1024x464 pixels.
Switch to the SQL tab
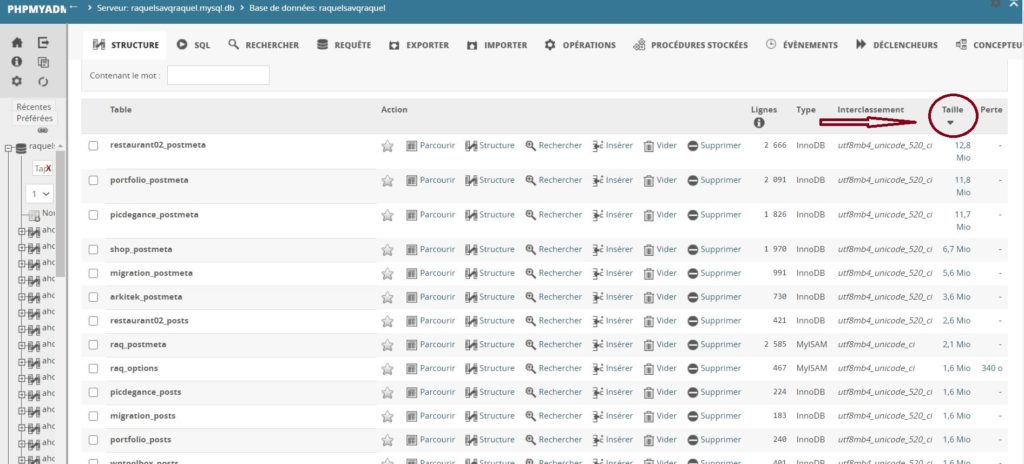194,45
